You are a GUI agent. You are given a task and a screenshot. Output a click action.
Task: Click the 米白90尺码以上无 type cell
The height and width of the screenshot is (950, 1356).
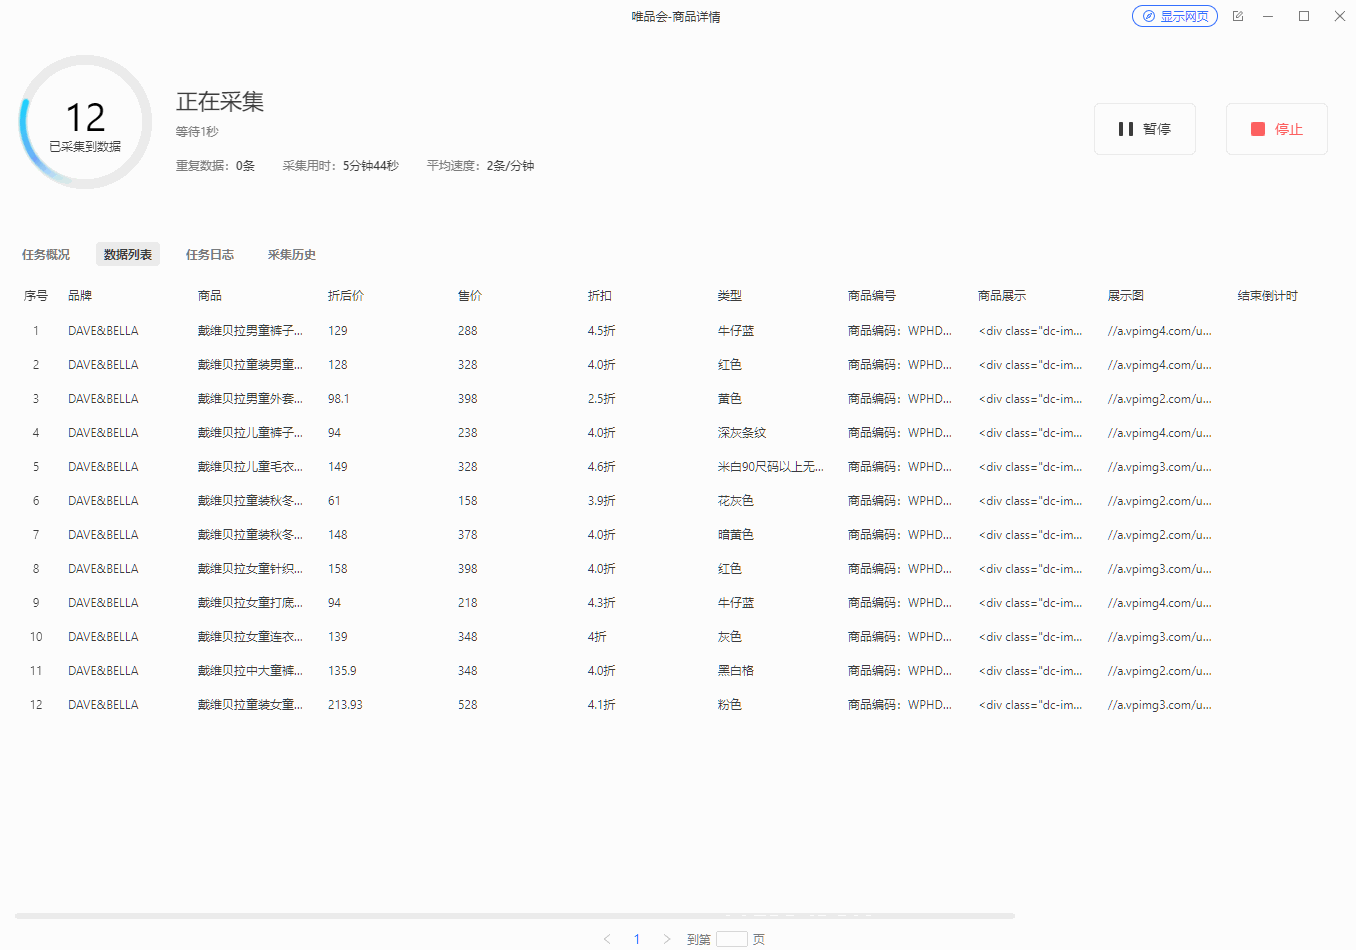[x=771, y=467]
